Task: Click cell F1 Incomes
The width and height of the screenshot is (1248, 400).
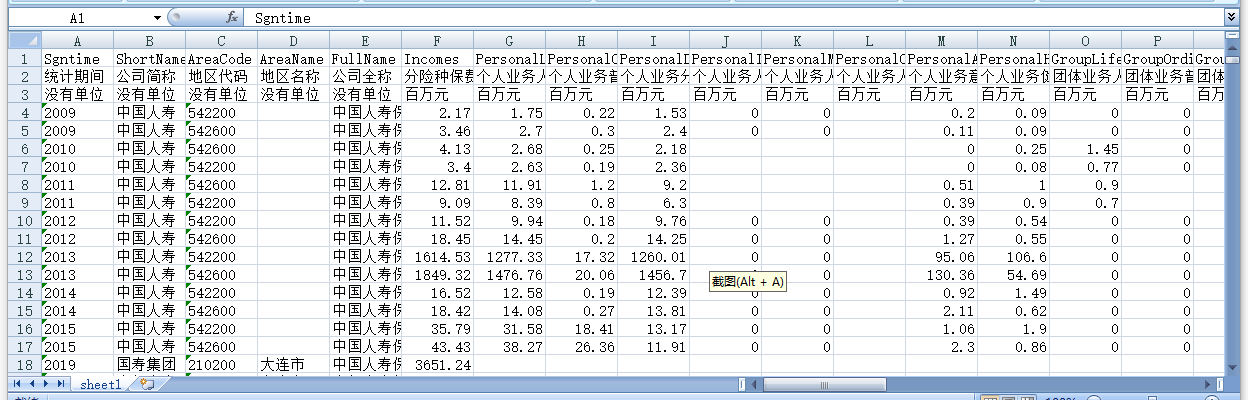Action: pos(438,59)
